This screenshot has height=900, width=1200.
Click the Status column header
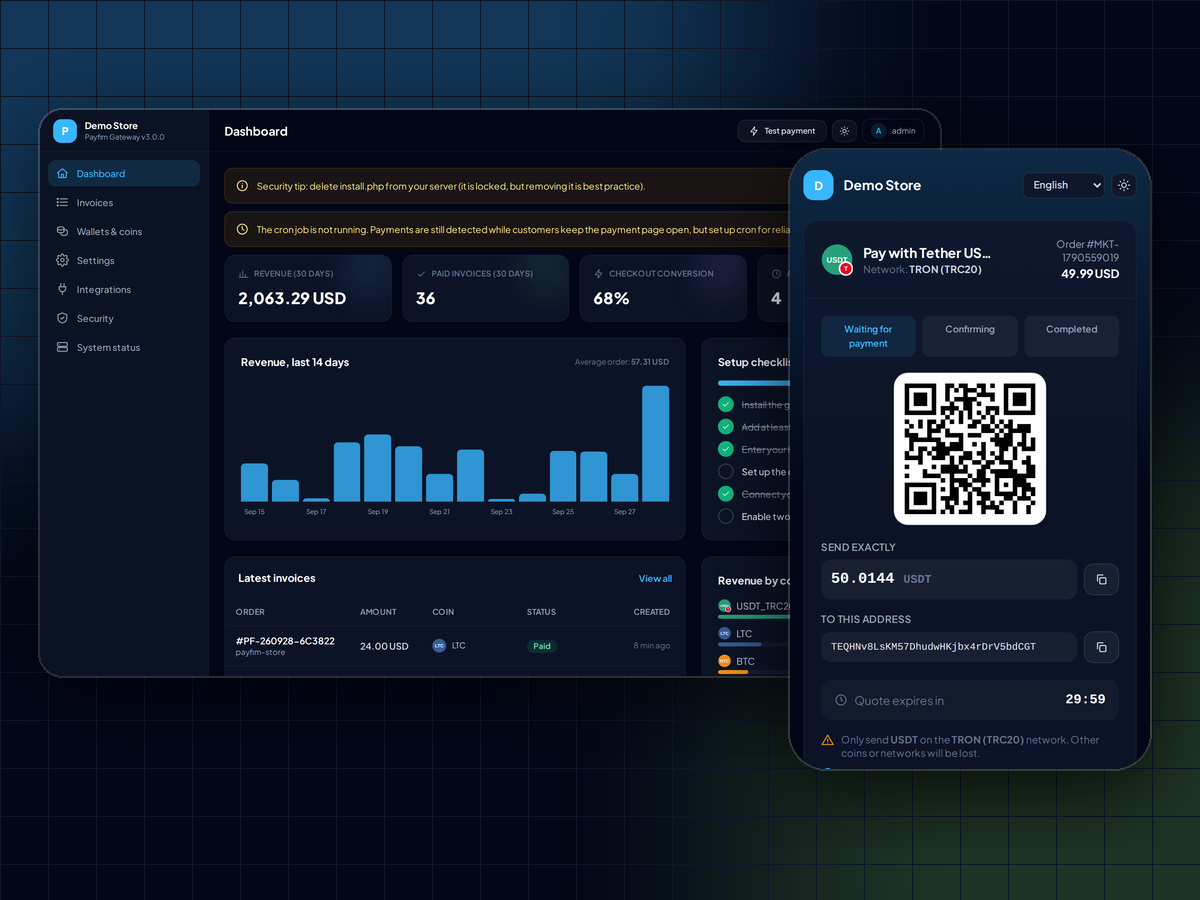(541, 612)
